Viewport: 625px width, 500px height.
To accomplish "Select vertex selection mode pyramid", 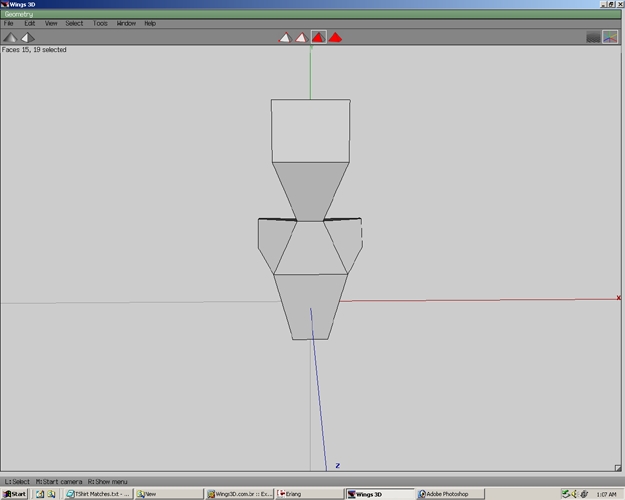I will (285, 37).
